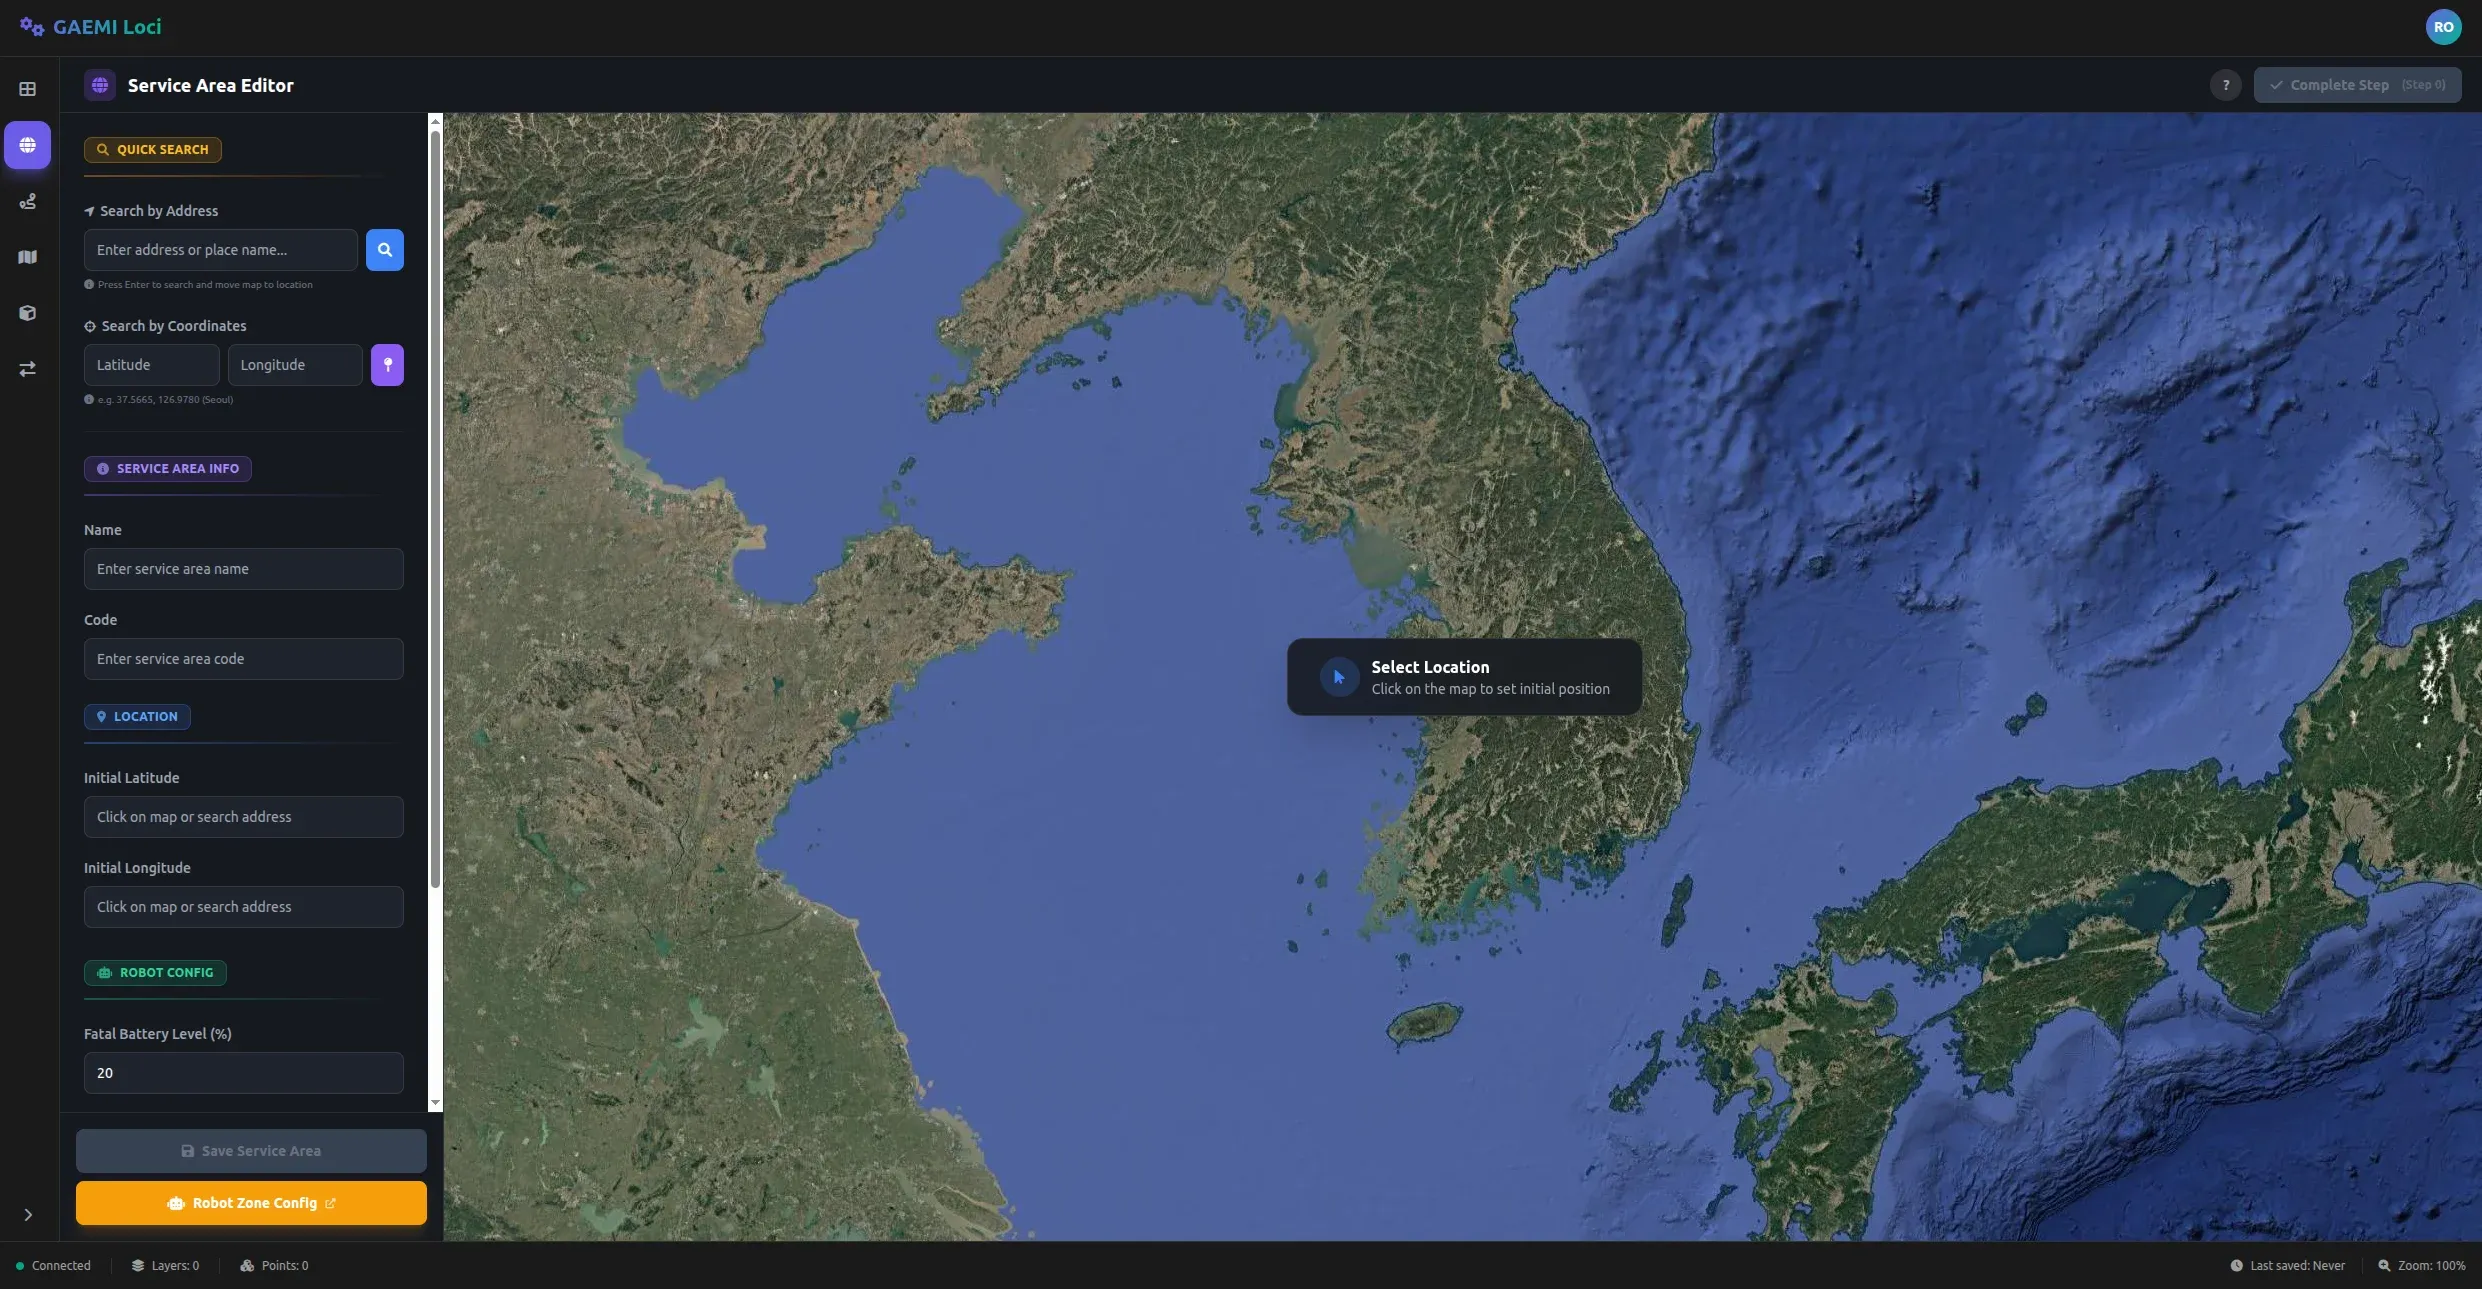Select the globe Service Area tool

coord(28,145)
